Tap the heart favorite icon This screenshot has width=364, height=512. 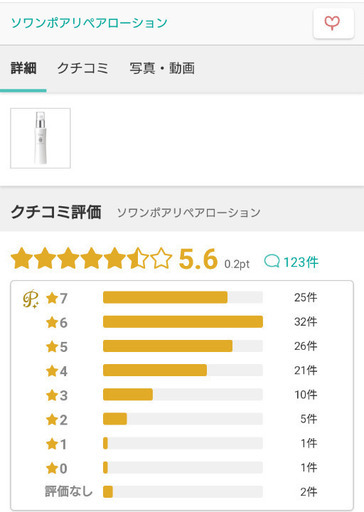pyautogui.click(x=333, y=23)
